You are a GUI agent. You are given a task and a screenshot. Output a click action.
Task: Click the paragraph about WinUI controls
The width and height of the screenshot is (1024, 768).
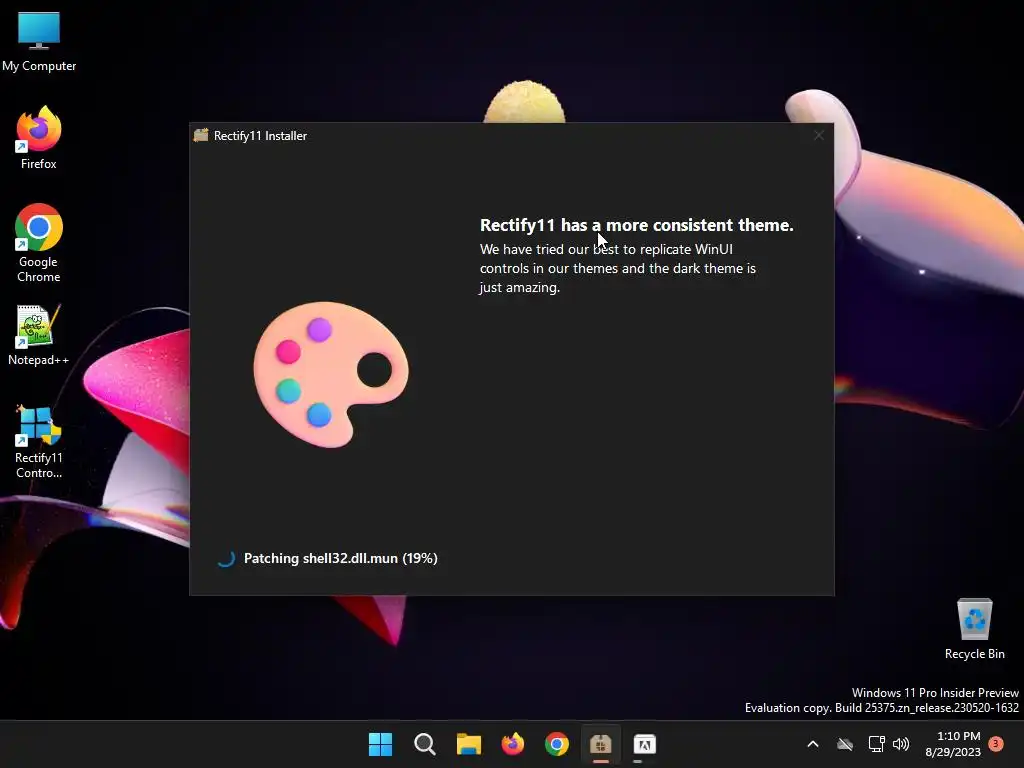(x=618, y=268)
